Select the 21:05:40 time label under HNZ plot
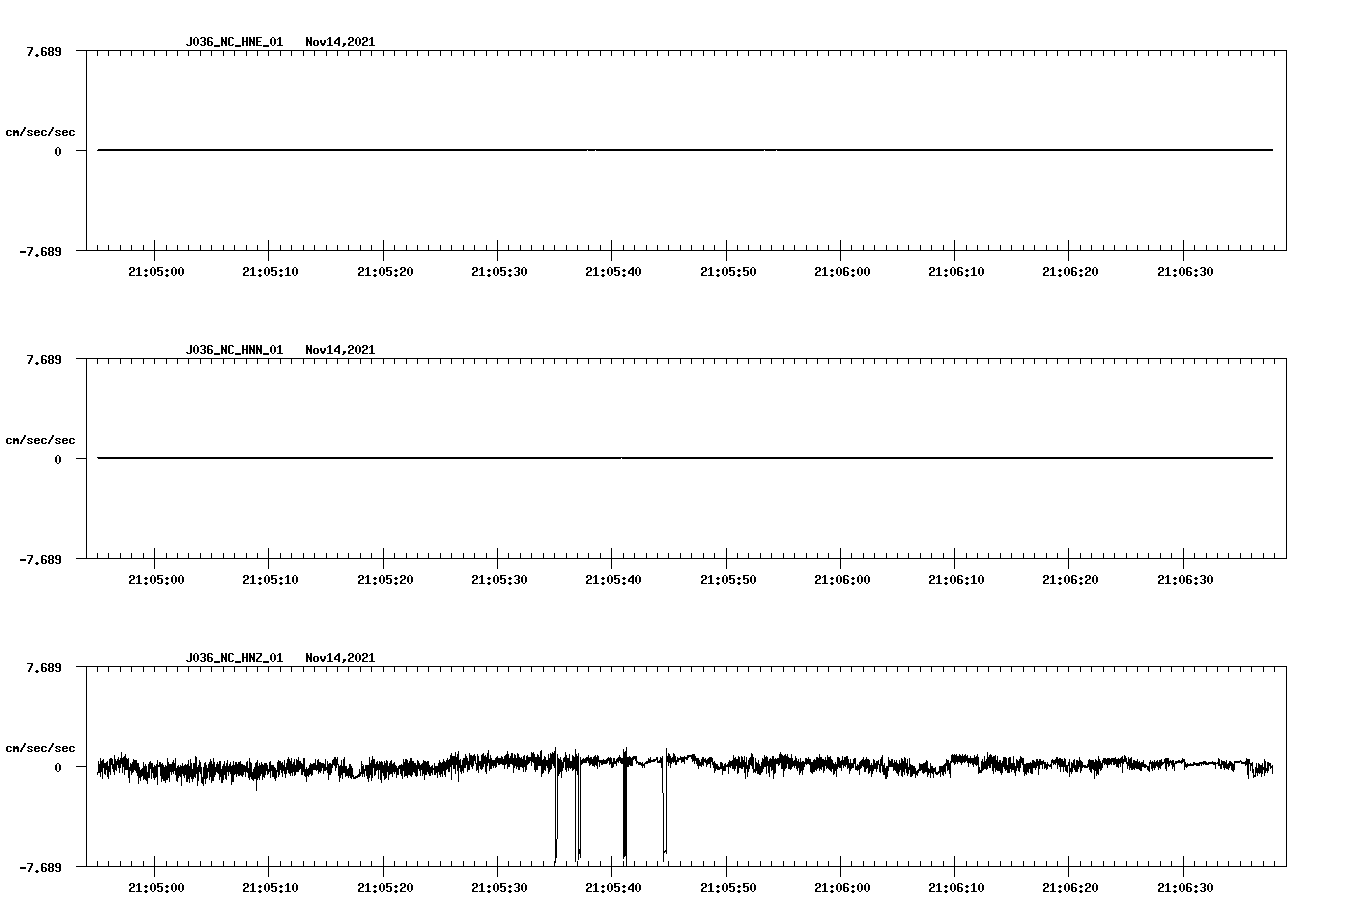Screen dimensions: 1358x924 (613, 888)
